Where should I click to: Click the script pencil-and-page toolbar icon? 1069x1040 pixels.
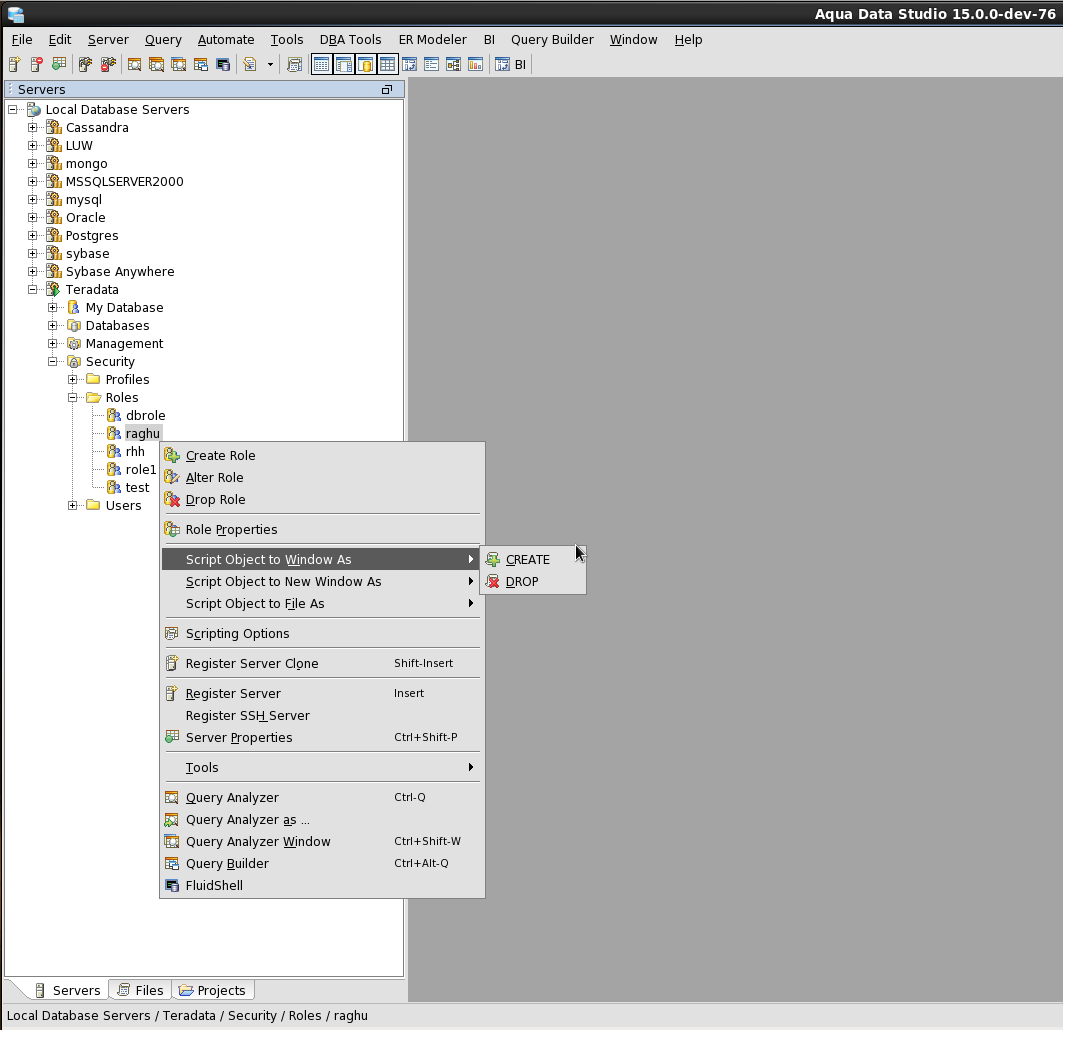click(250, 65)
